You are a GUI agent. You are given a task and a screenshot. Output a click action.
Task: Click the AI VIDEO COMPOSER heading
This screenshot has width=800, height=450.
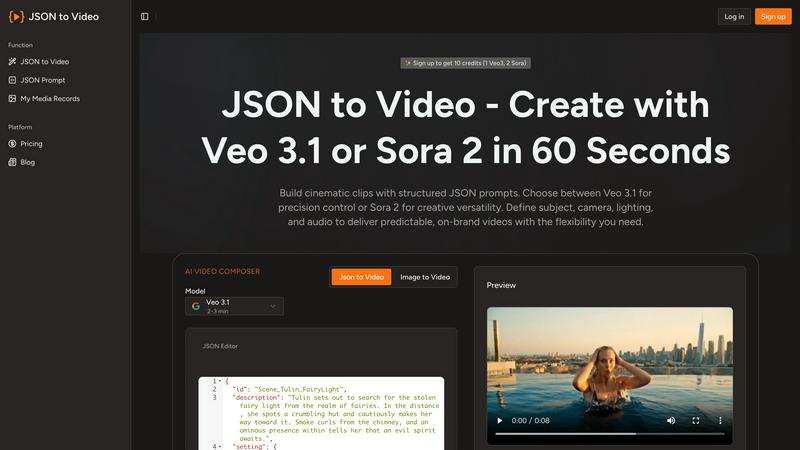point(222,271)
